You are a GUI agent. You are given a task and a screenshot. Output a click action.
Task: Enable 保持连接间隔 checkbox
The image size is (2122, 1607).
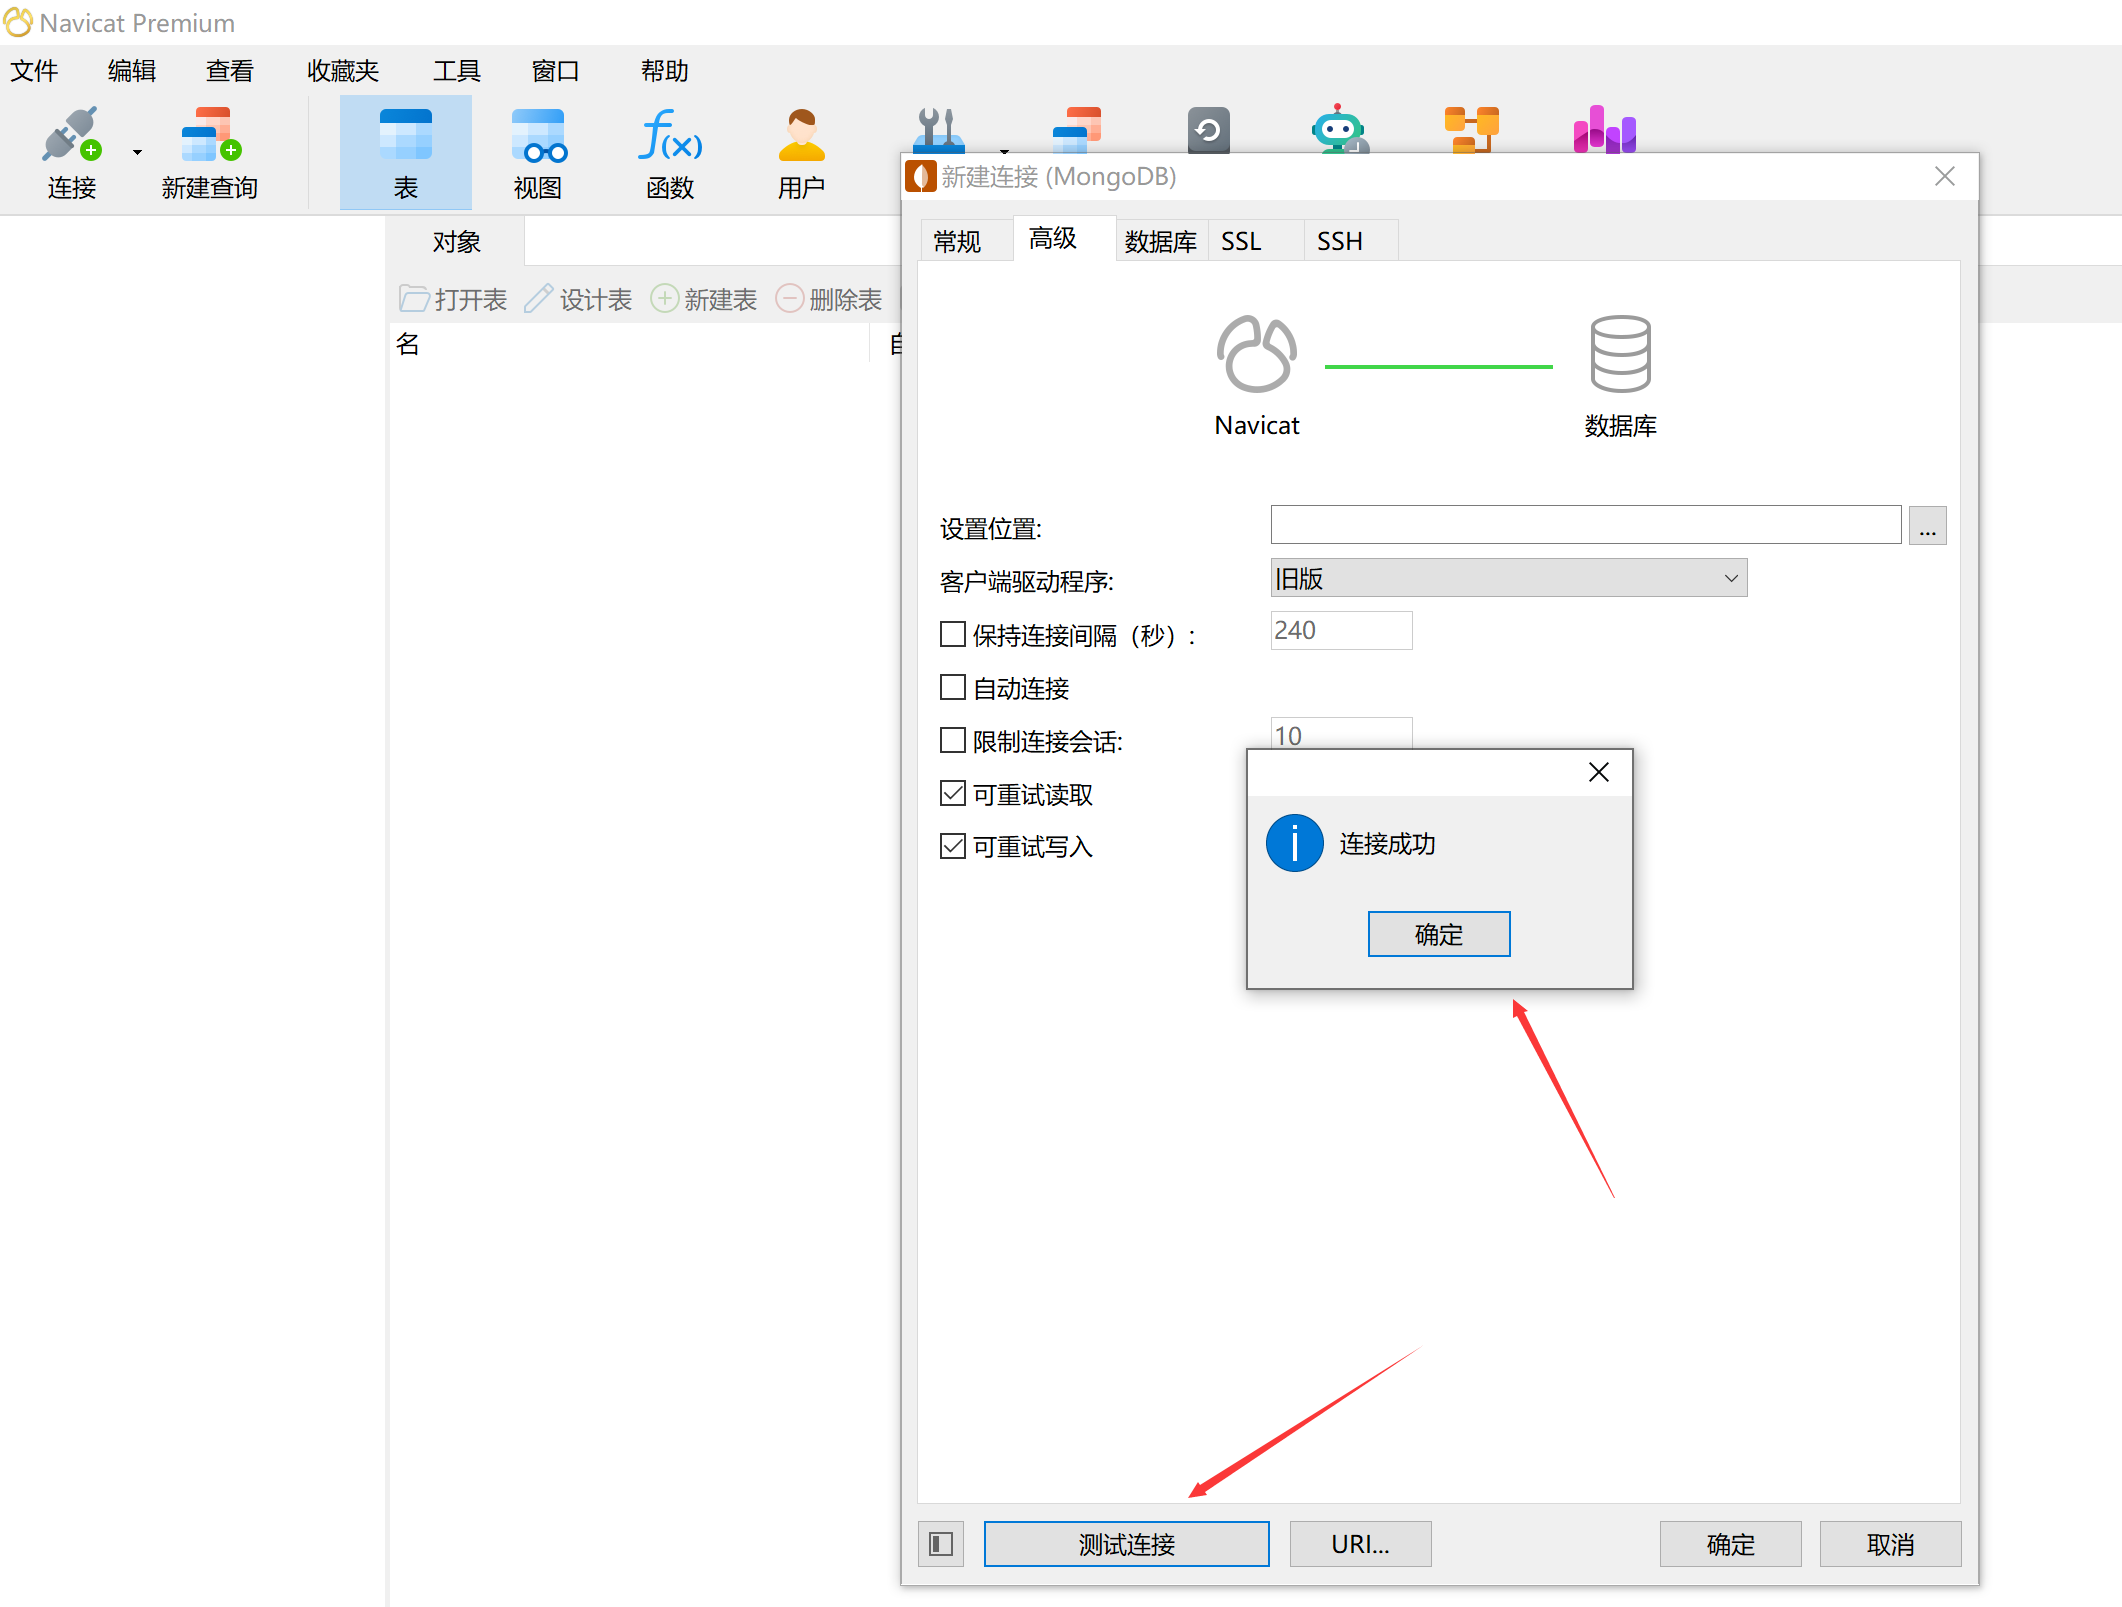[953, 634]
